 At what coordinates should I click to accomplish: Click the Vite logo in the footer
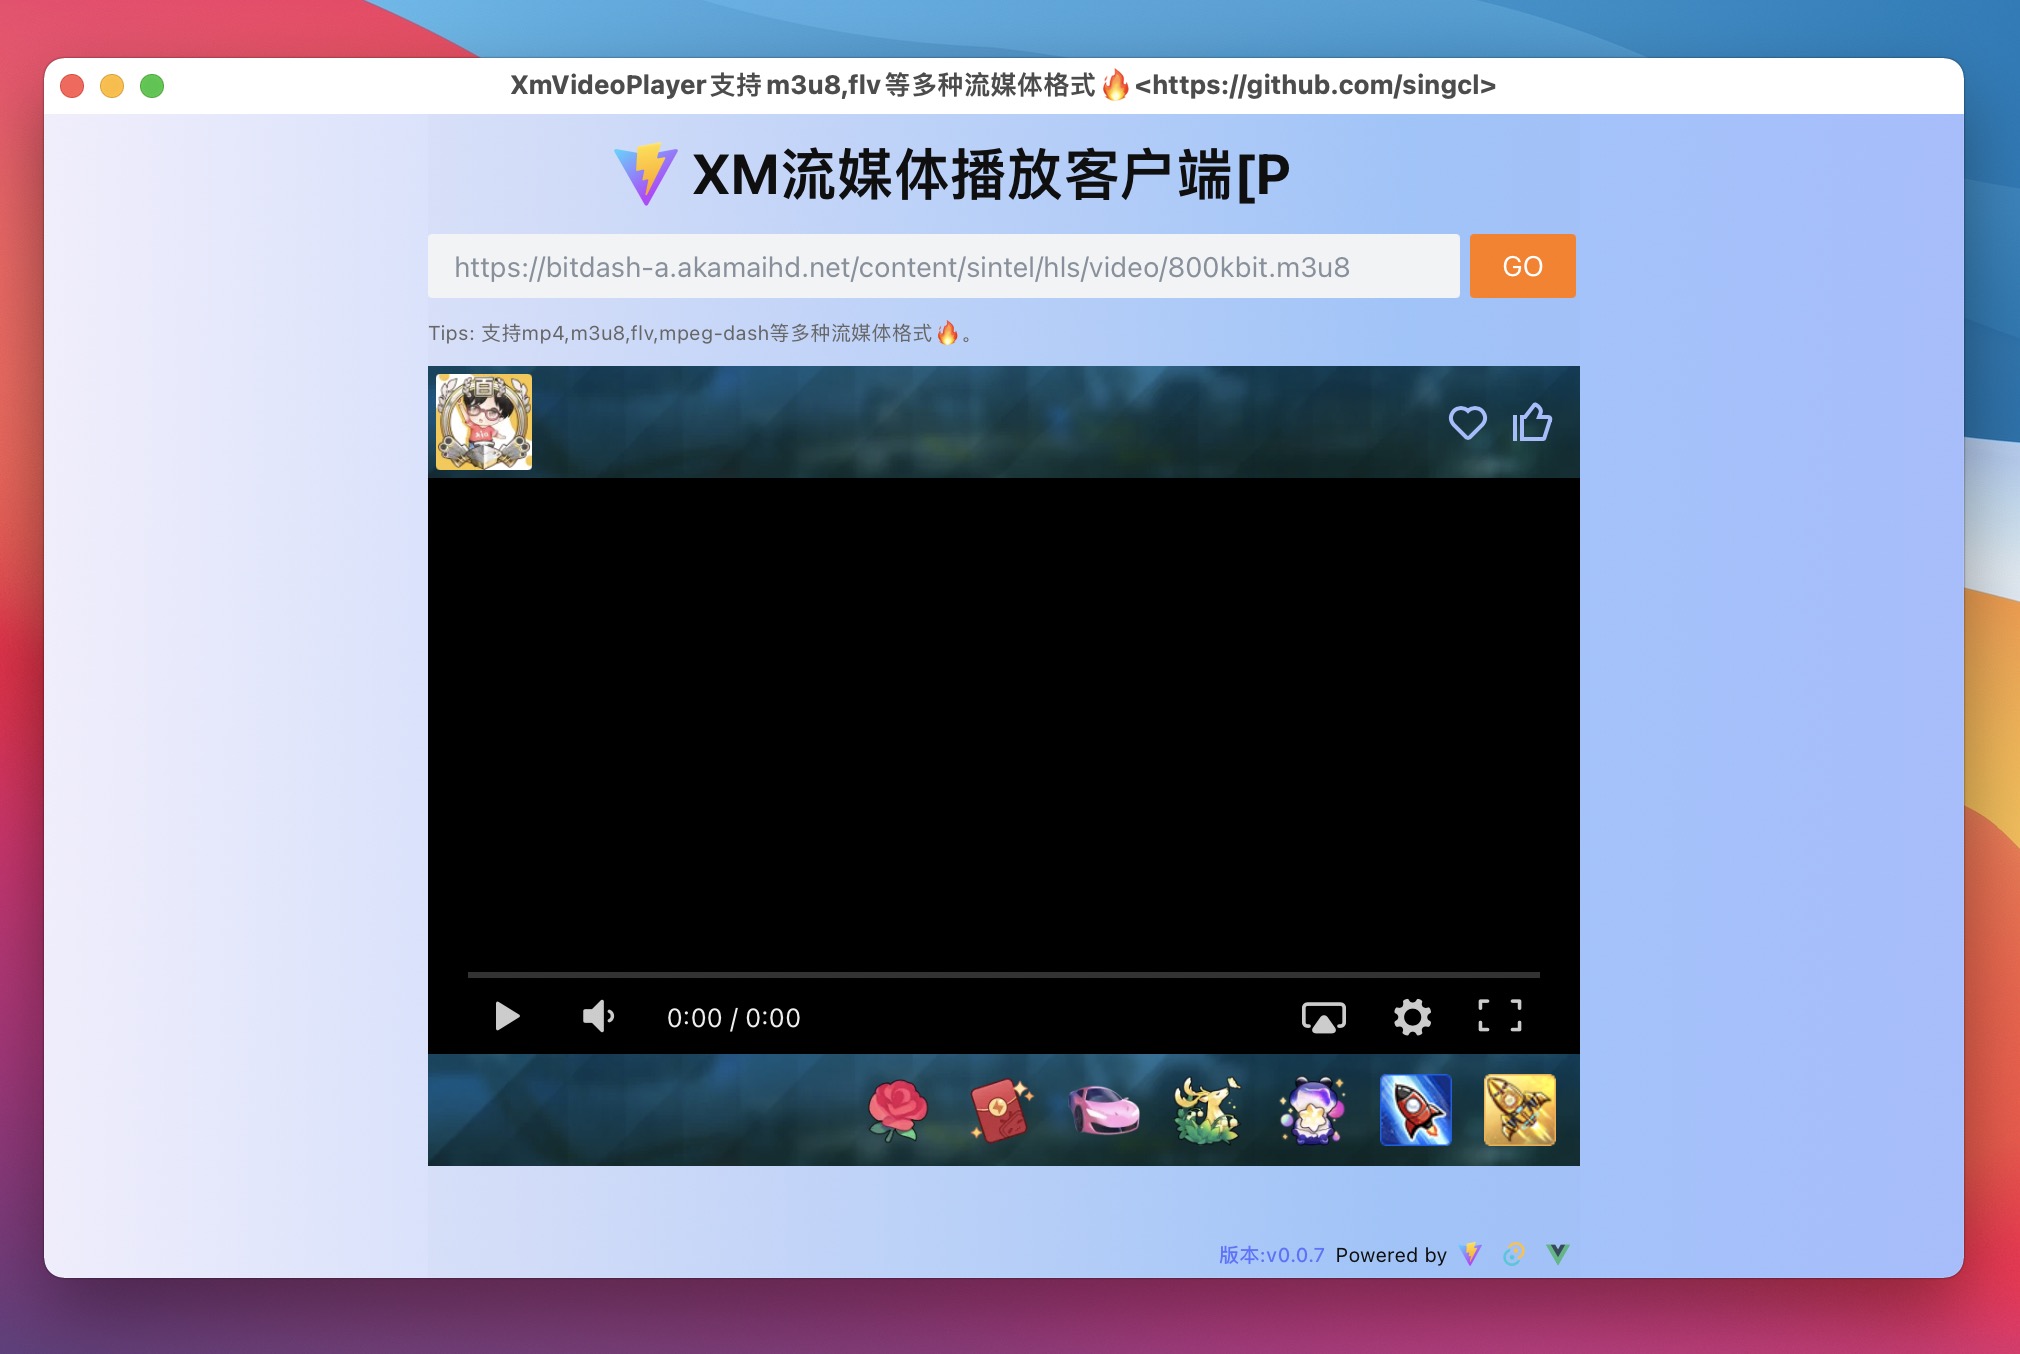coord(1470,1254)
